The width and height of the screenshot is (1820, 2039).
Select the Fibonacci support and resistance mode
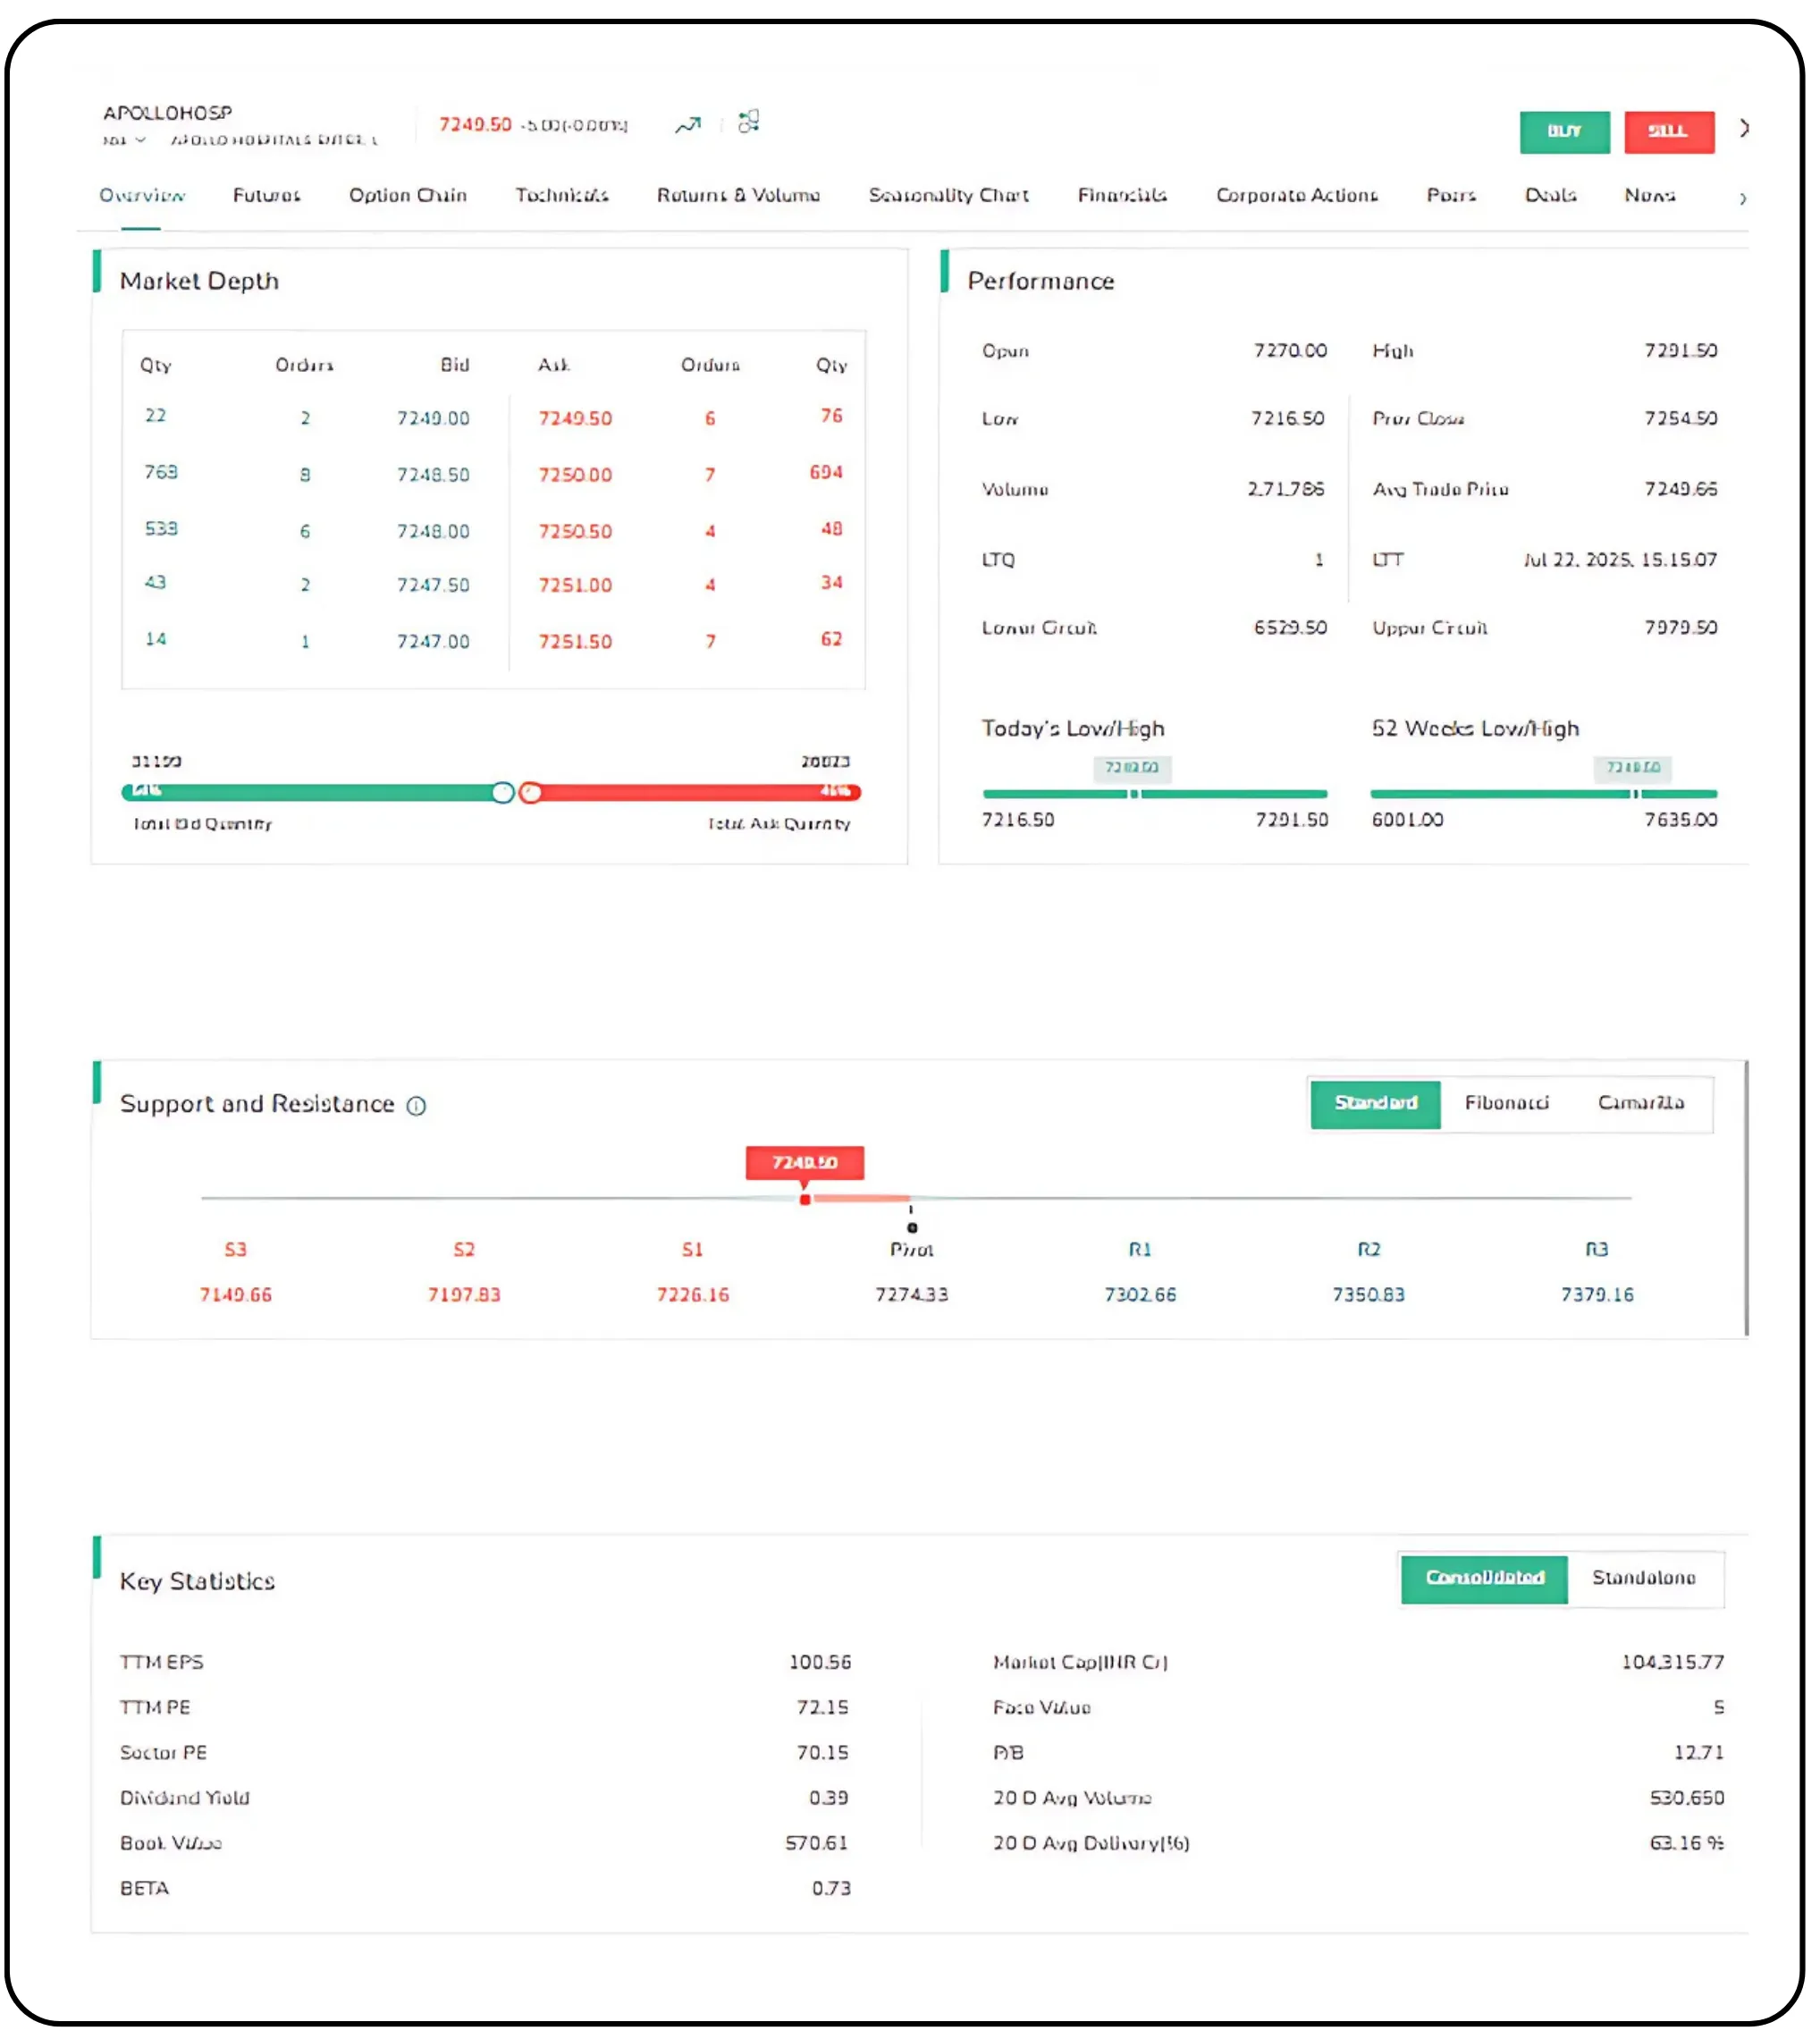[1507, 1103]
